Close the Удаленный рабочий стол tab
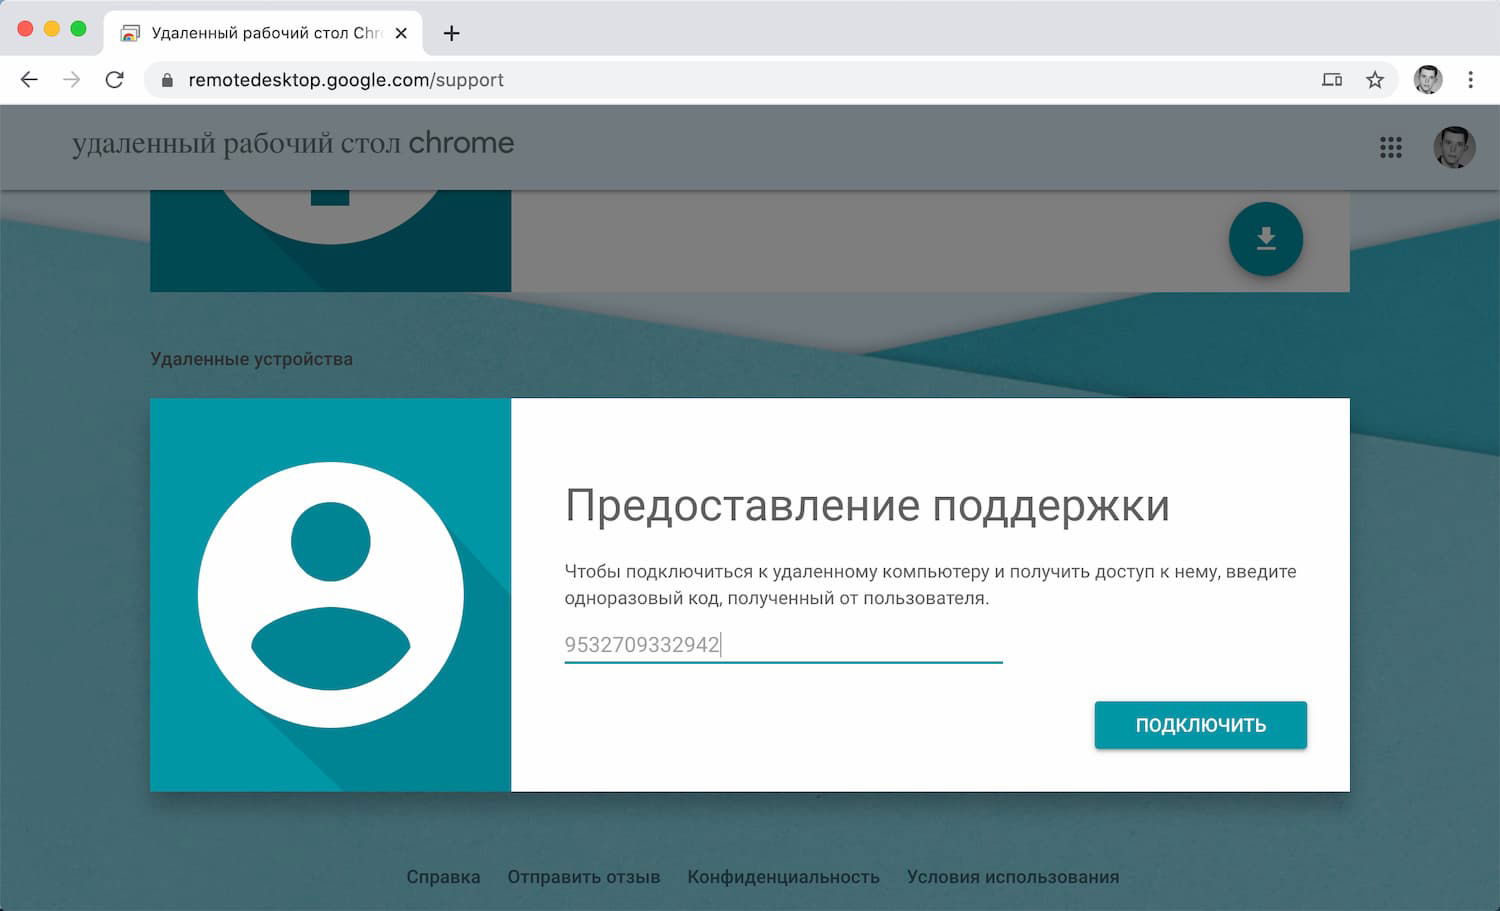 401,33
